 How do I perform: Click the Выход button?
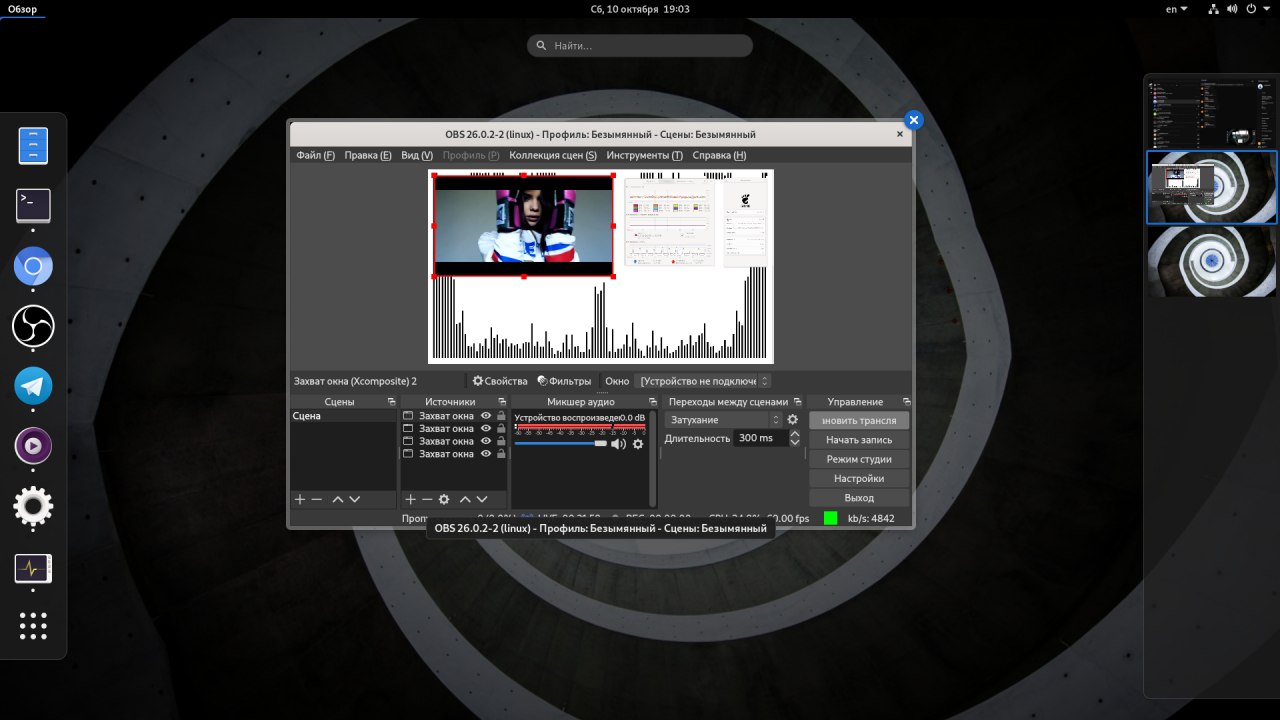[859, 497]
